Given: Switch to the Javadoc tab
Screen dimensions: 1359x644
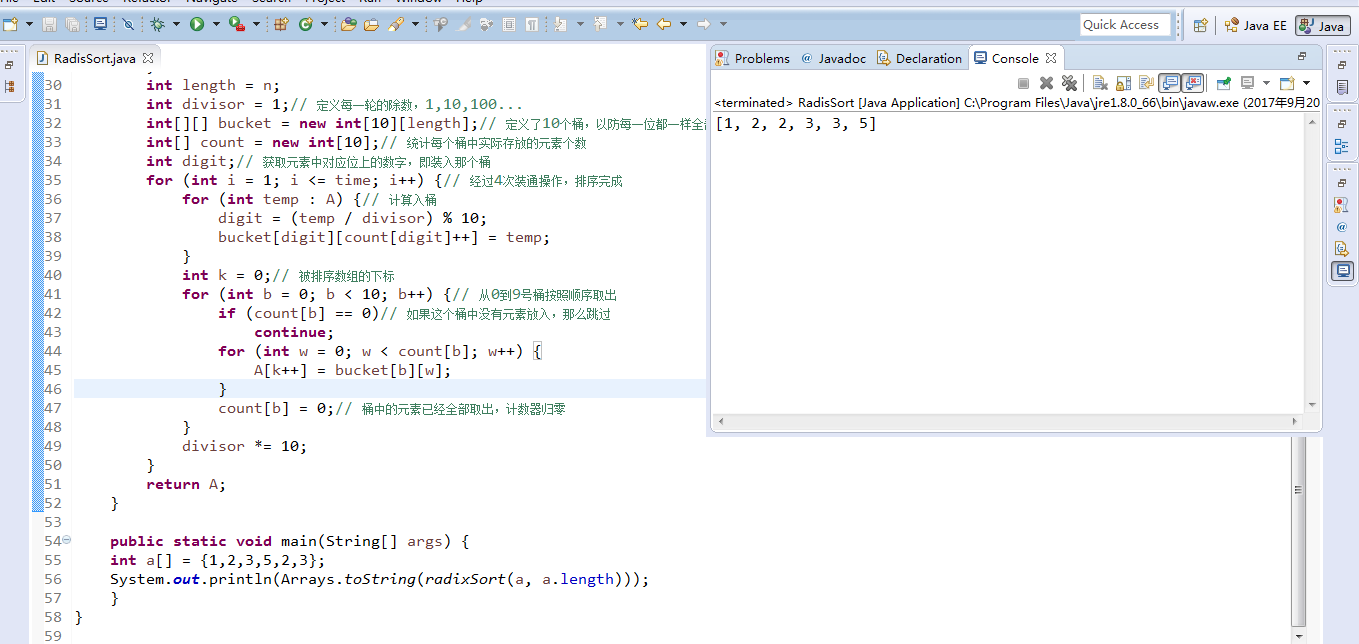Looking at the screenshot, I should (834, 58).
